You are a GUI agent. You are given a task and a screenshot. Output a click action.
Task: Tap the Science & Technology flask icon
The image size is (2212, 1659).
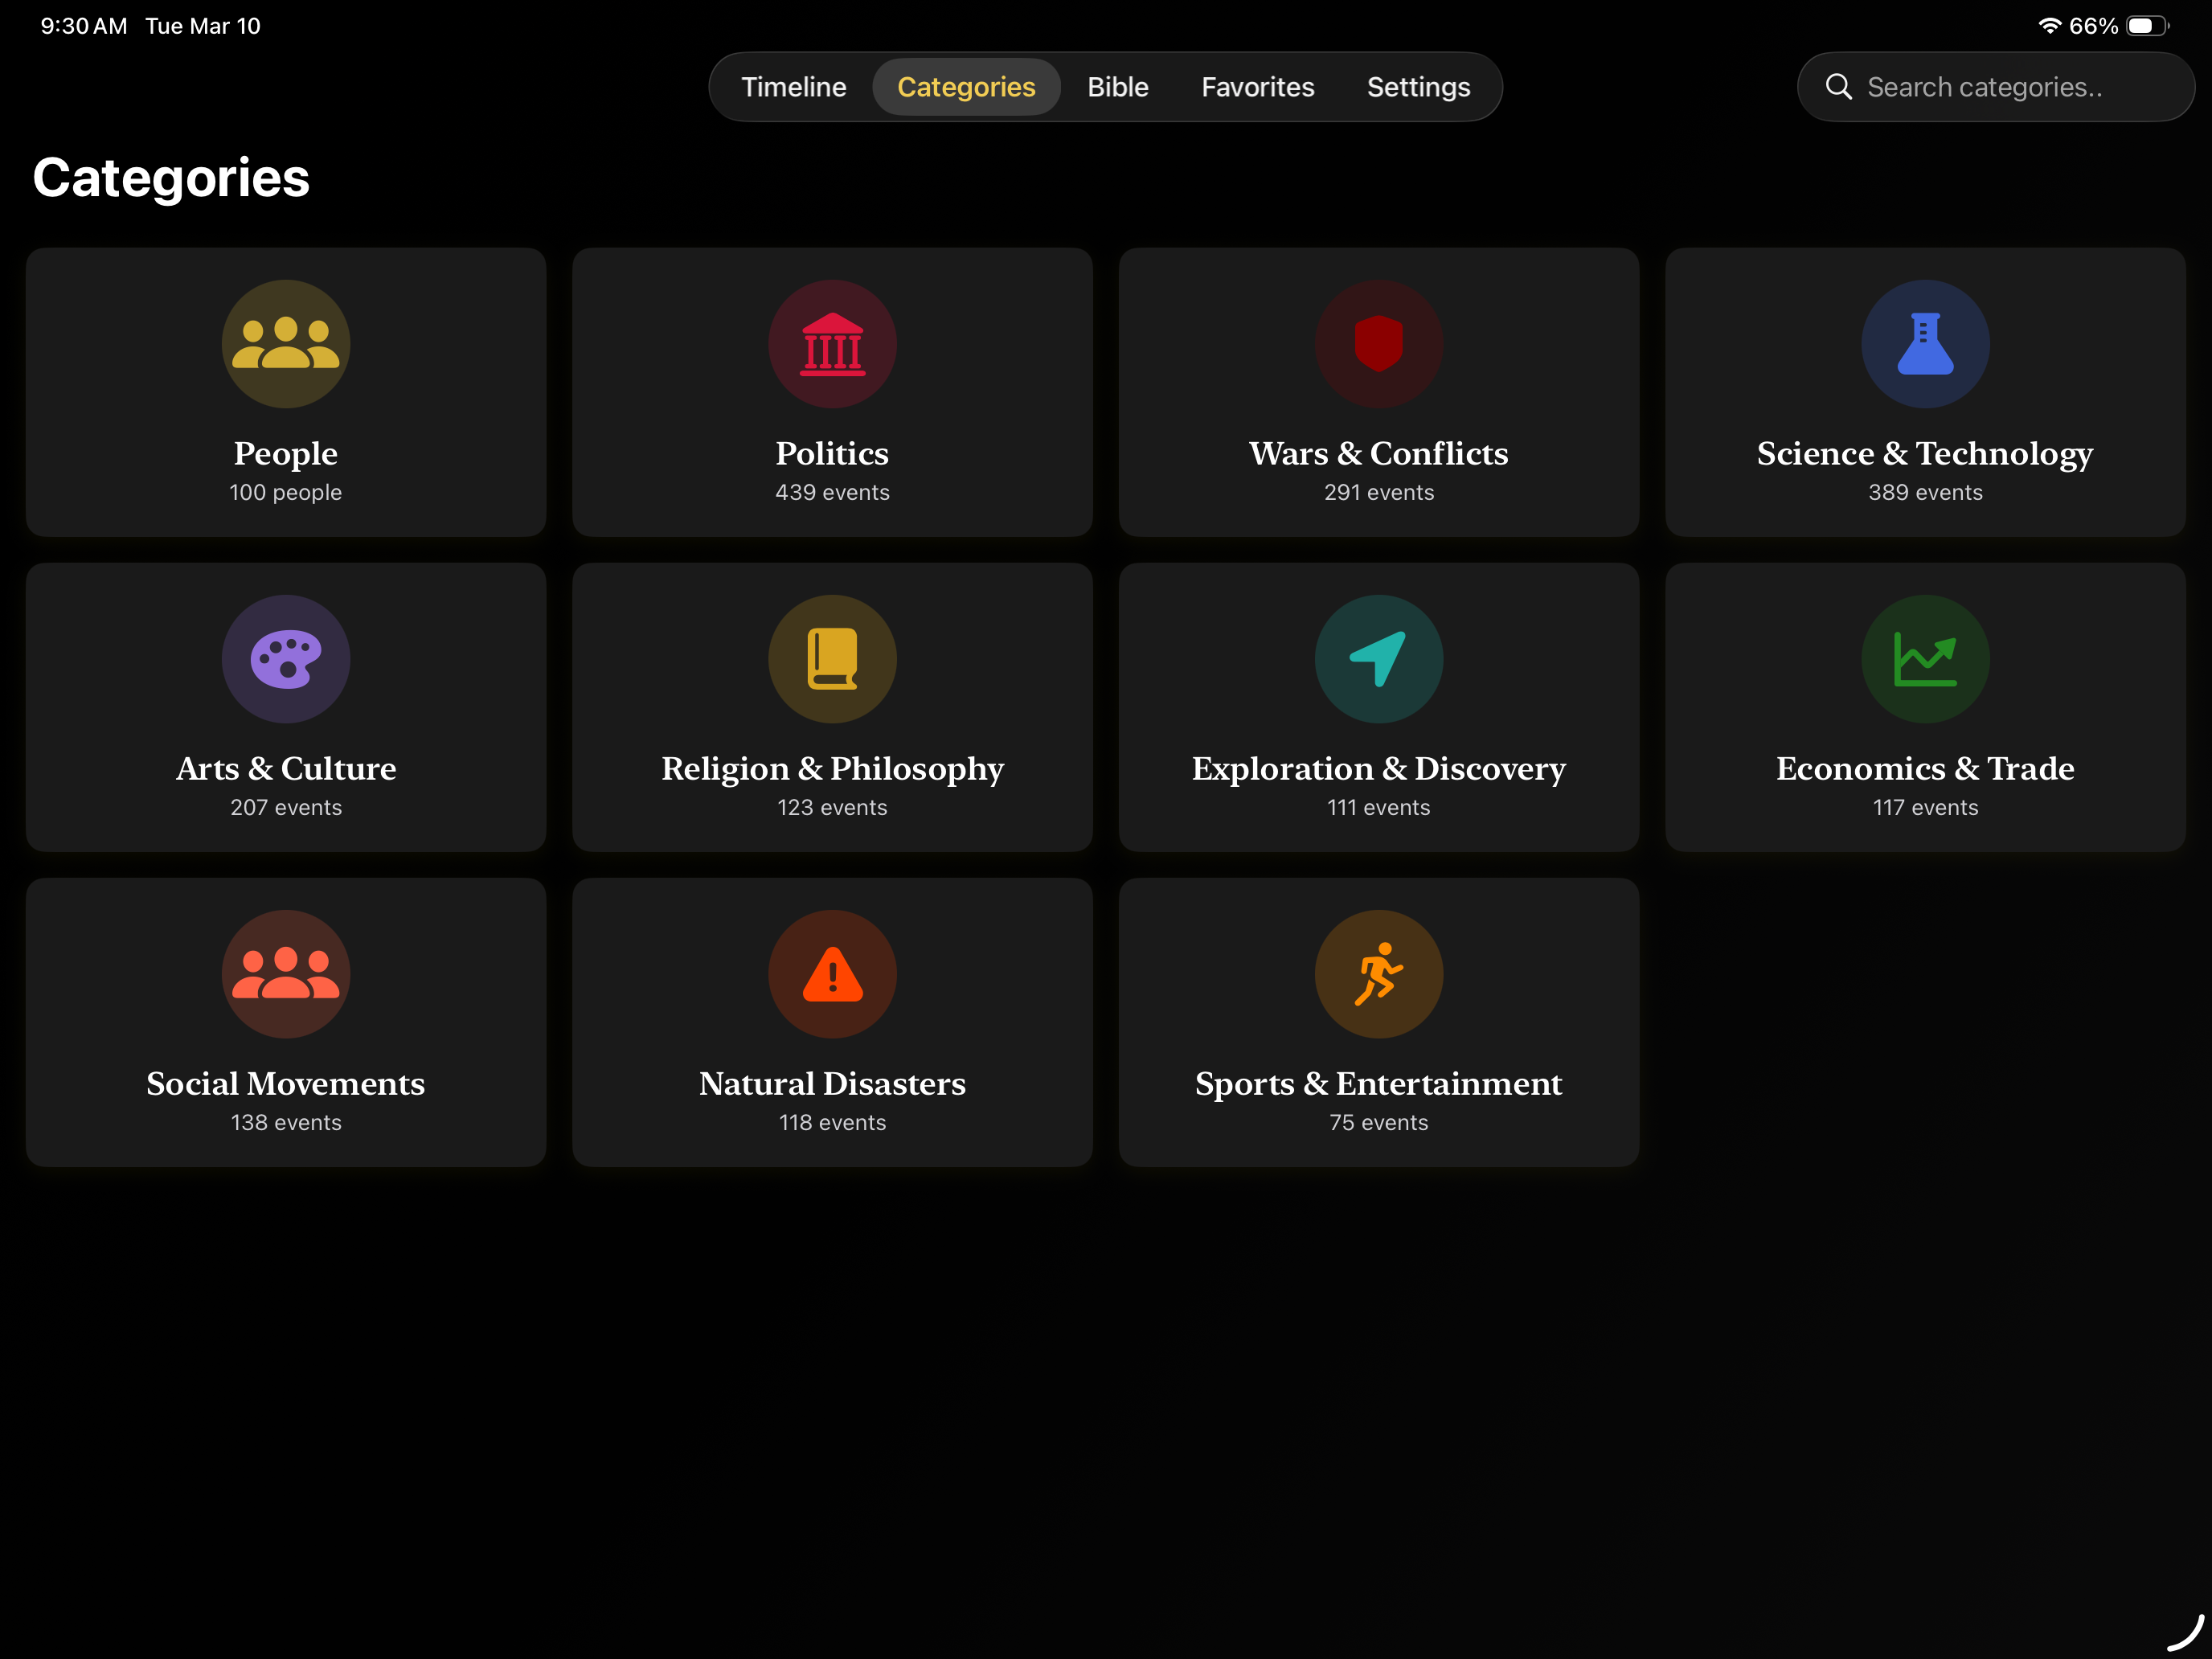tap(1925, 343)
